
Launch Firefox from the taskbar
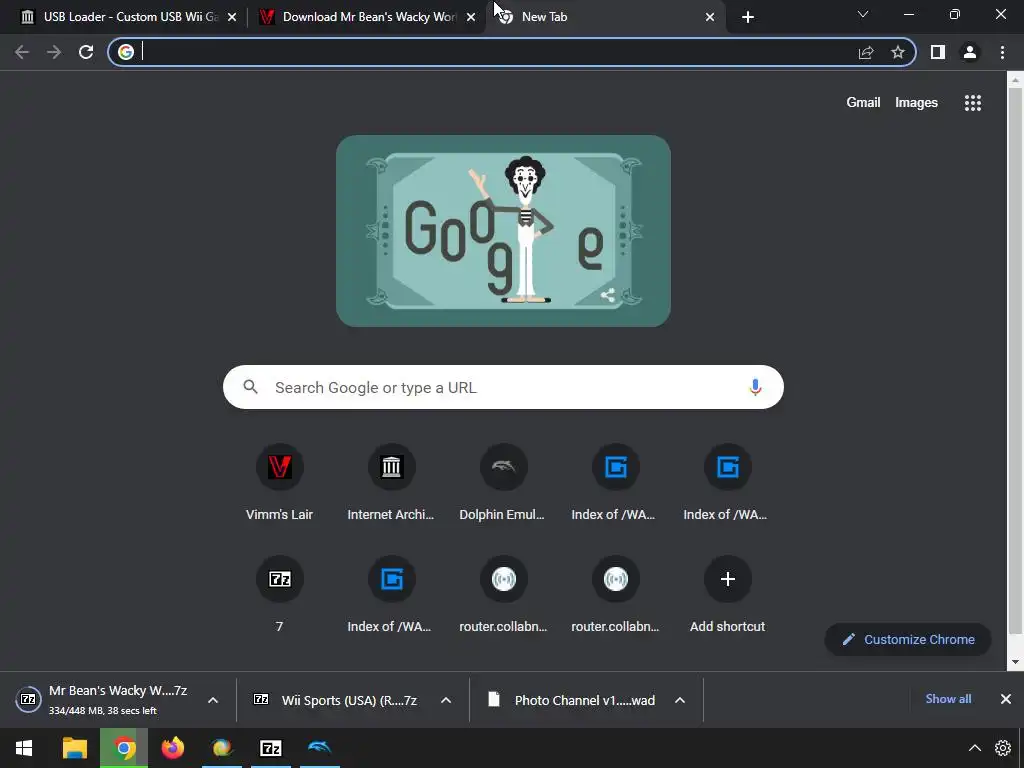[x=172, y=748]
